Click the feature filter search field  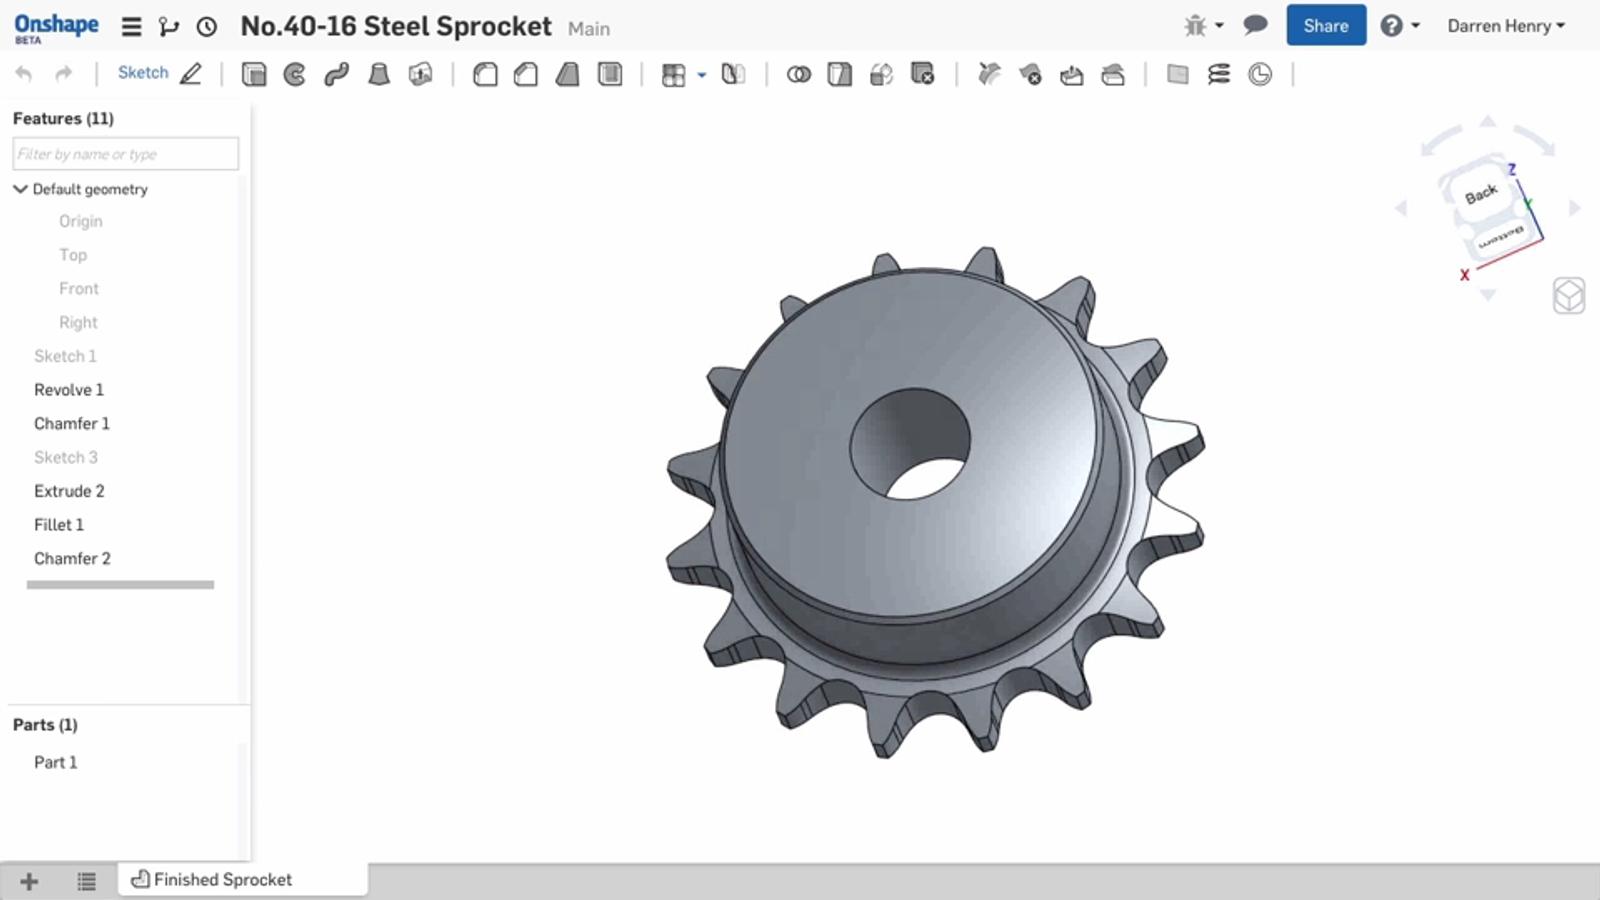125,154
